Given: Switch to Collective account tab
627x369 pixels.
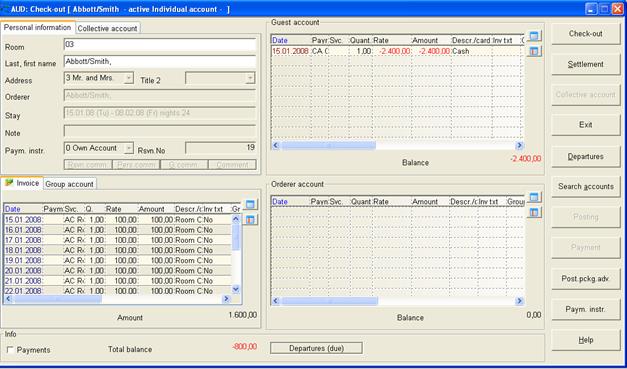Looking at the screenshot, I should point(107,28).
